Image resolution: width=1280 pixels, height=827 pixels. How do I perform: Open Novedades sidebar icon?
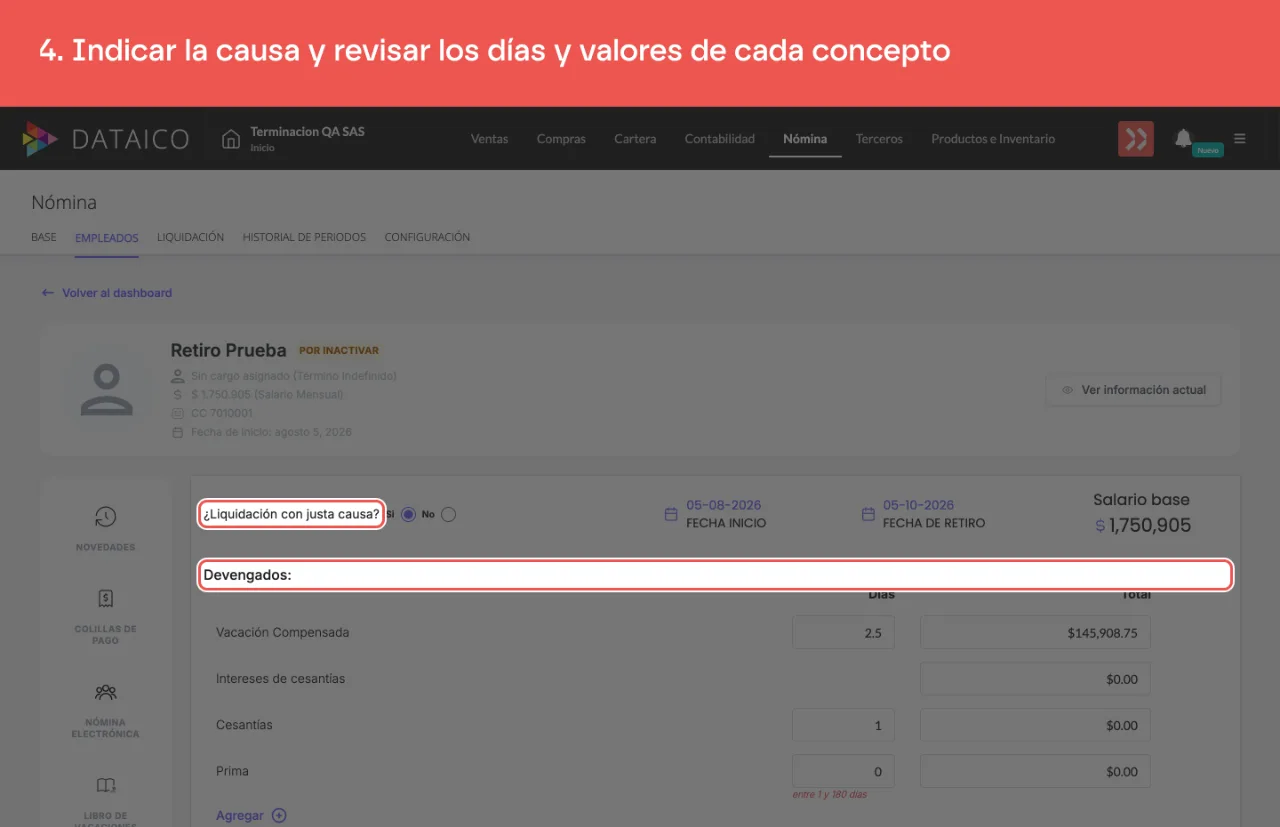click(x=105, y=517)
